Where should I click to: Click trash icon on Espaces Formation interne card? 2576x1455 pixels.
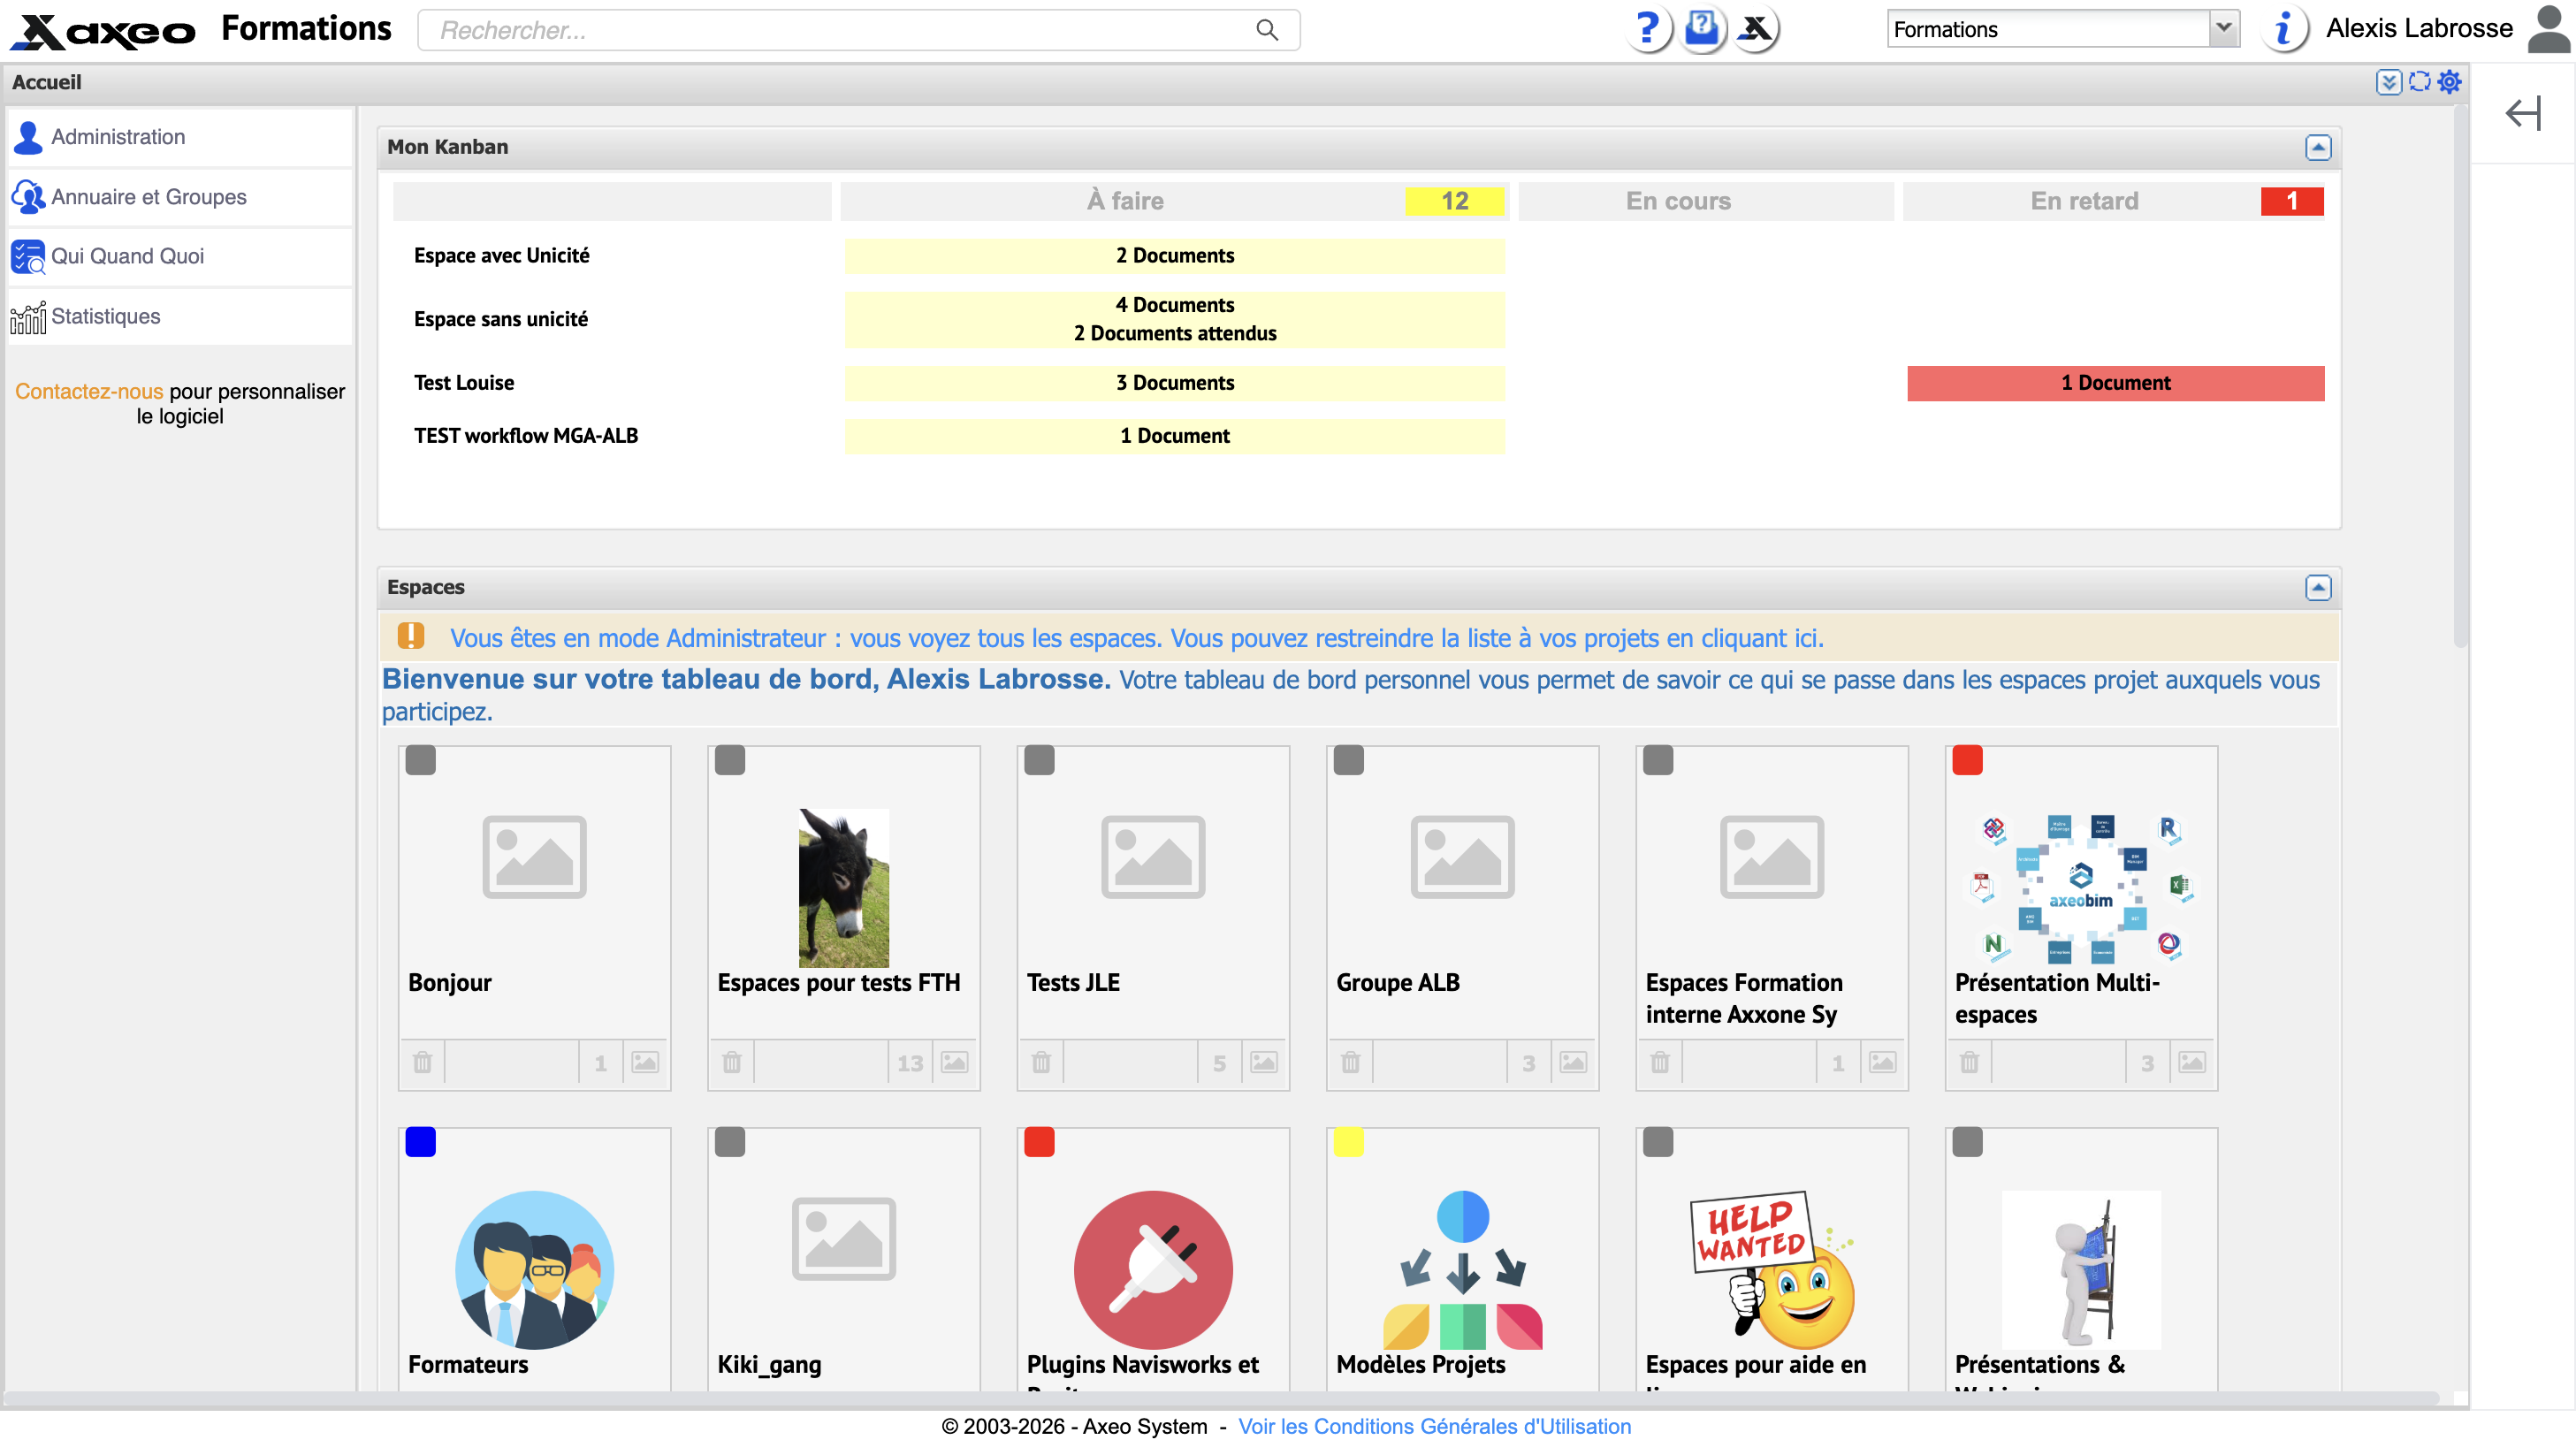[x=1660, y=1062]
